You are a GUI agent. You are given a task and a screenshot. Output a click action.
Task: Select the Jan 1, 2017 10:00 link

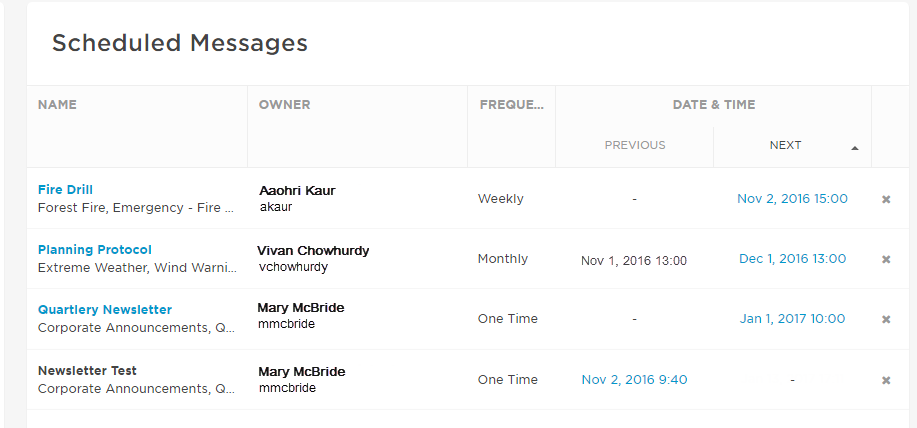click(792, 319)
